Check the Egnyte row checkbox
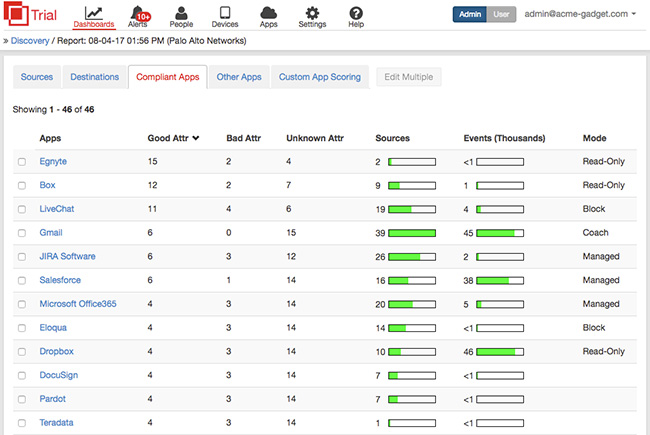650x435 pixels. click(x=22, y=161)
